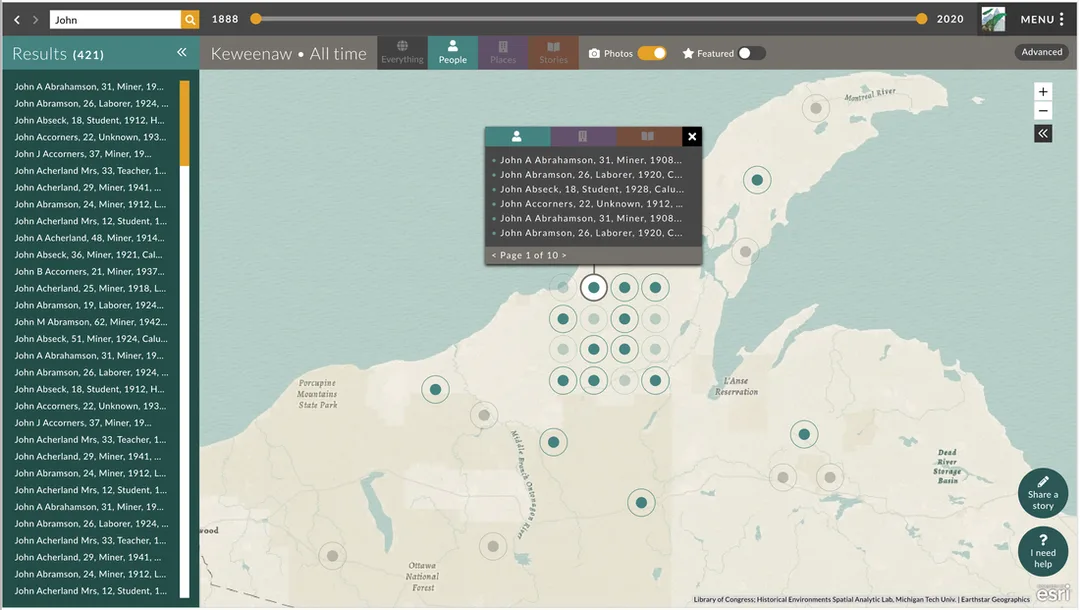The width and height of the screenshot is (1080, 610).
Task: Select result John Abseck, 36, Miner, 1921
Action: tap(88, 255)
